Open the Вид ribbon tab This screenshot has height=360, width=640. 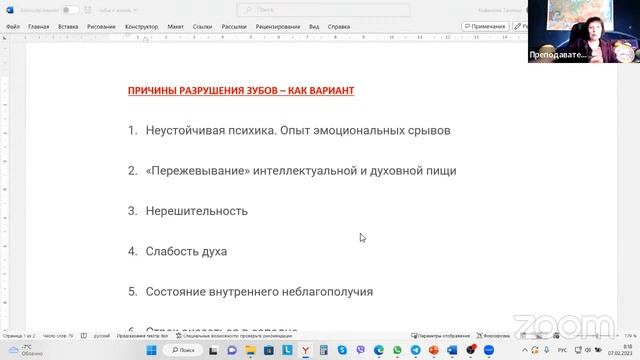[x=314, y=27]
